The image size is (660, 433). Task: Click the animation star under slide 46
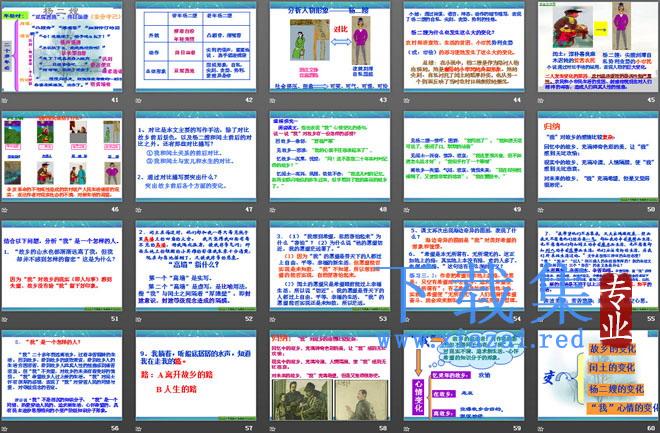pyautogui.click(x=5, y=210)
